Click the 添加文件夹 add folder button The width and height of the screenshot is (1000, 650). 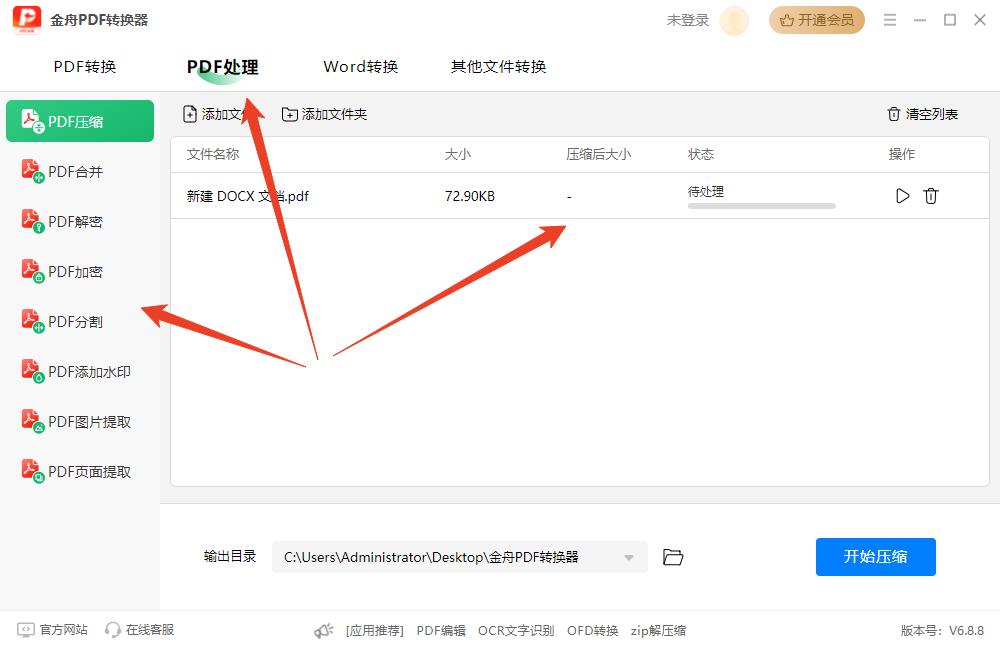click(324, 114)
